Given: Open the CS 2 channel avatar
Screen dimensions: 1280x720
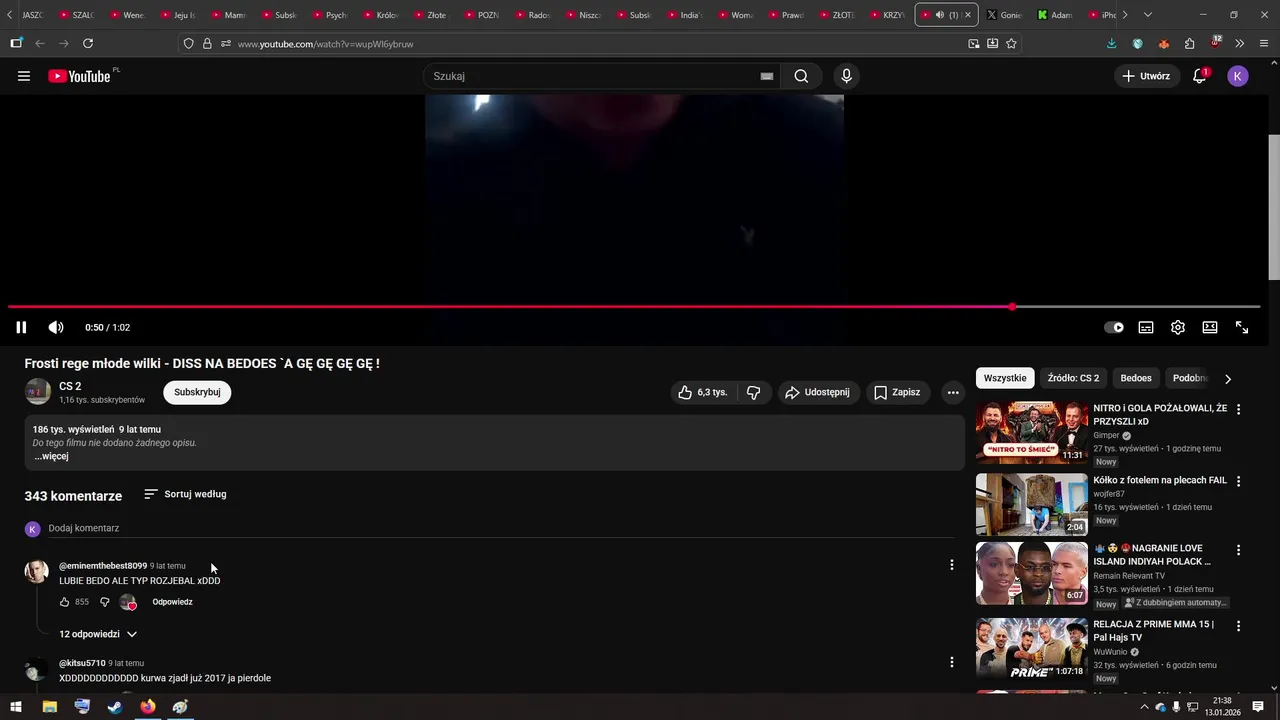Looking at the screenshot, I should (x=38, y=392).
